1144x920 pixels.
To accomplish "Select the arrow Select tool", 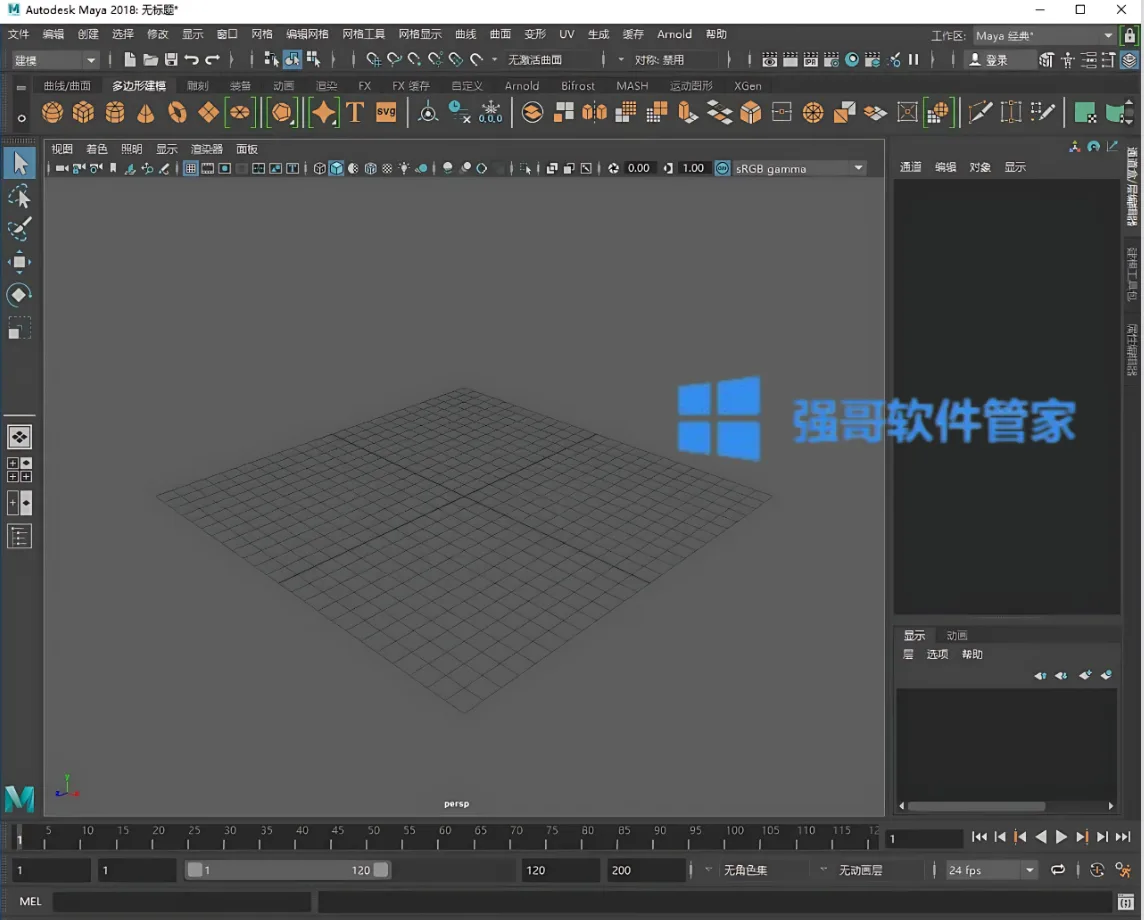I will 20,163.
